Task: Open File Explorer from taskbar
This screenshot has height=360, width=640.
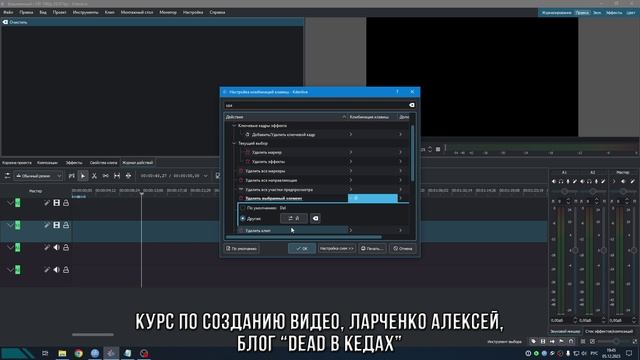Action: 62,353
